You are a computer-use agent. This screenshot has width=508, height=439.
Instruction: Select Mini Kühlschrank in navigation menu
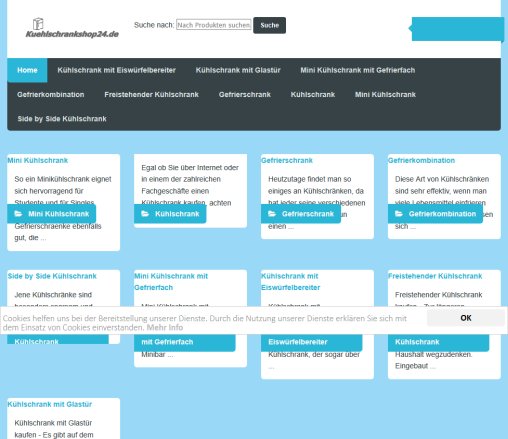(x=385, y=95)
